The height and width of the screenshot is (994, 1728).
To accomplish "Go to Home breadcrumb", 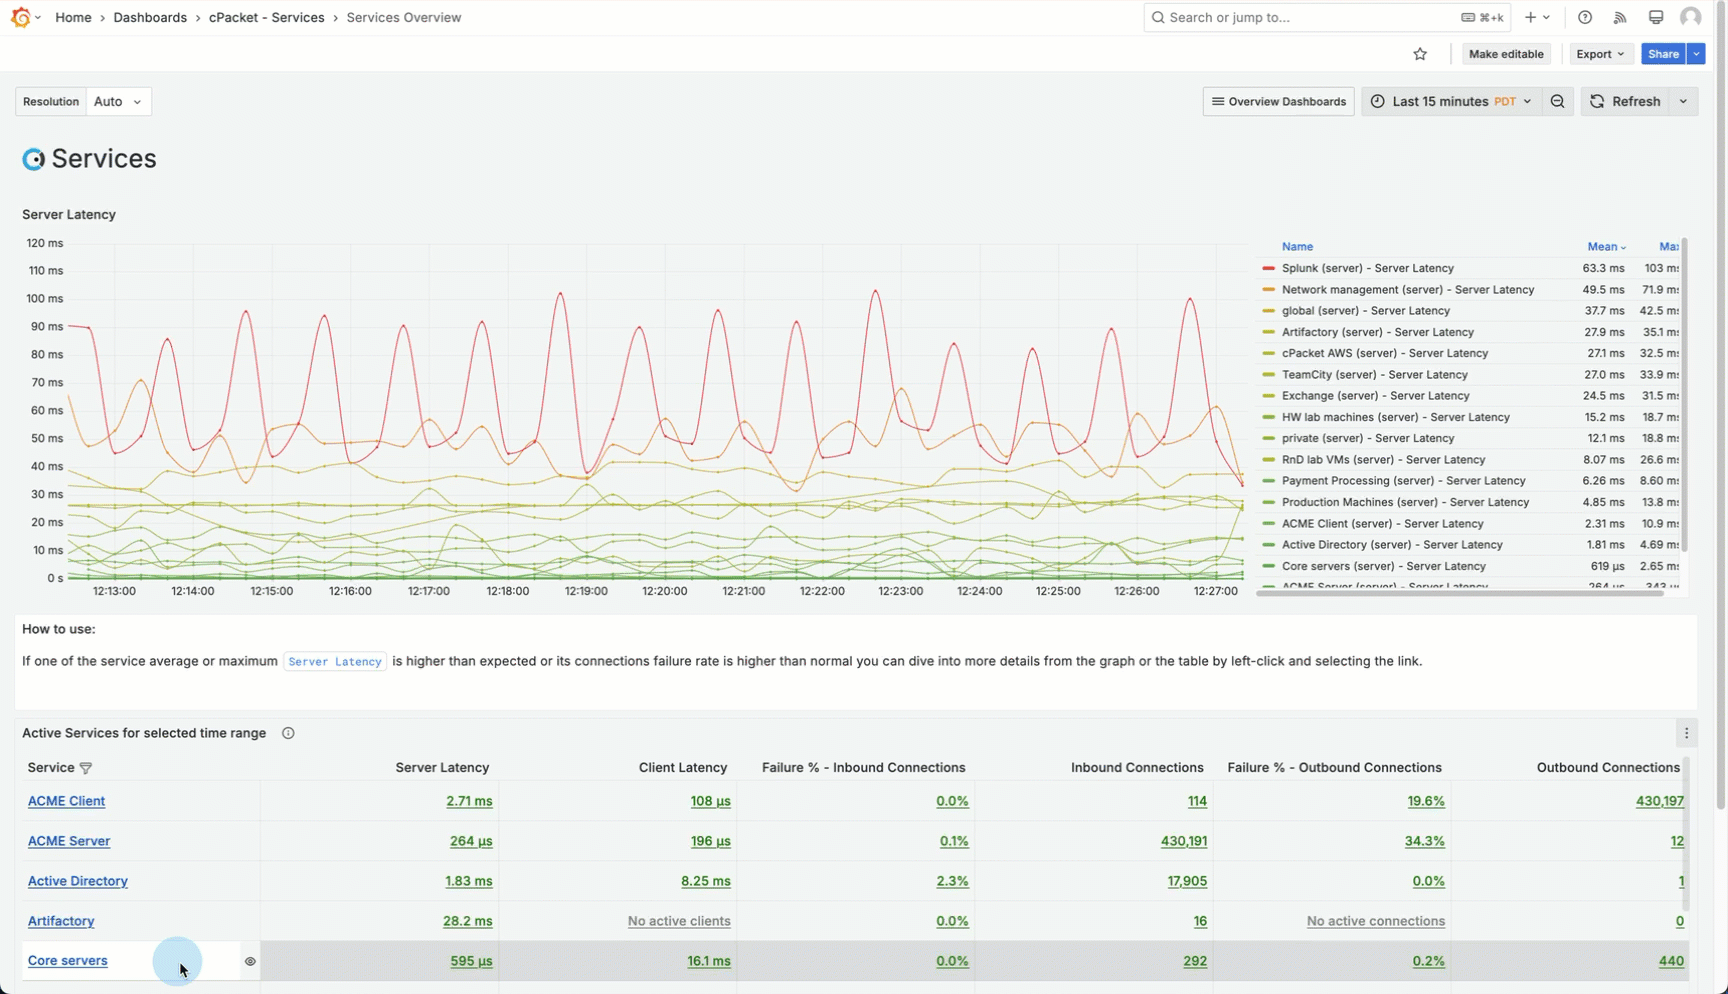I will pyautogui.click(x=73, y=17).
